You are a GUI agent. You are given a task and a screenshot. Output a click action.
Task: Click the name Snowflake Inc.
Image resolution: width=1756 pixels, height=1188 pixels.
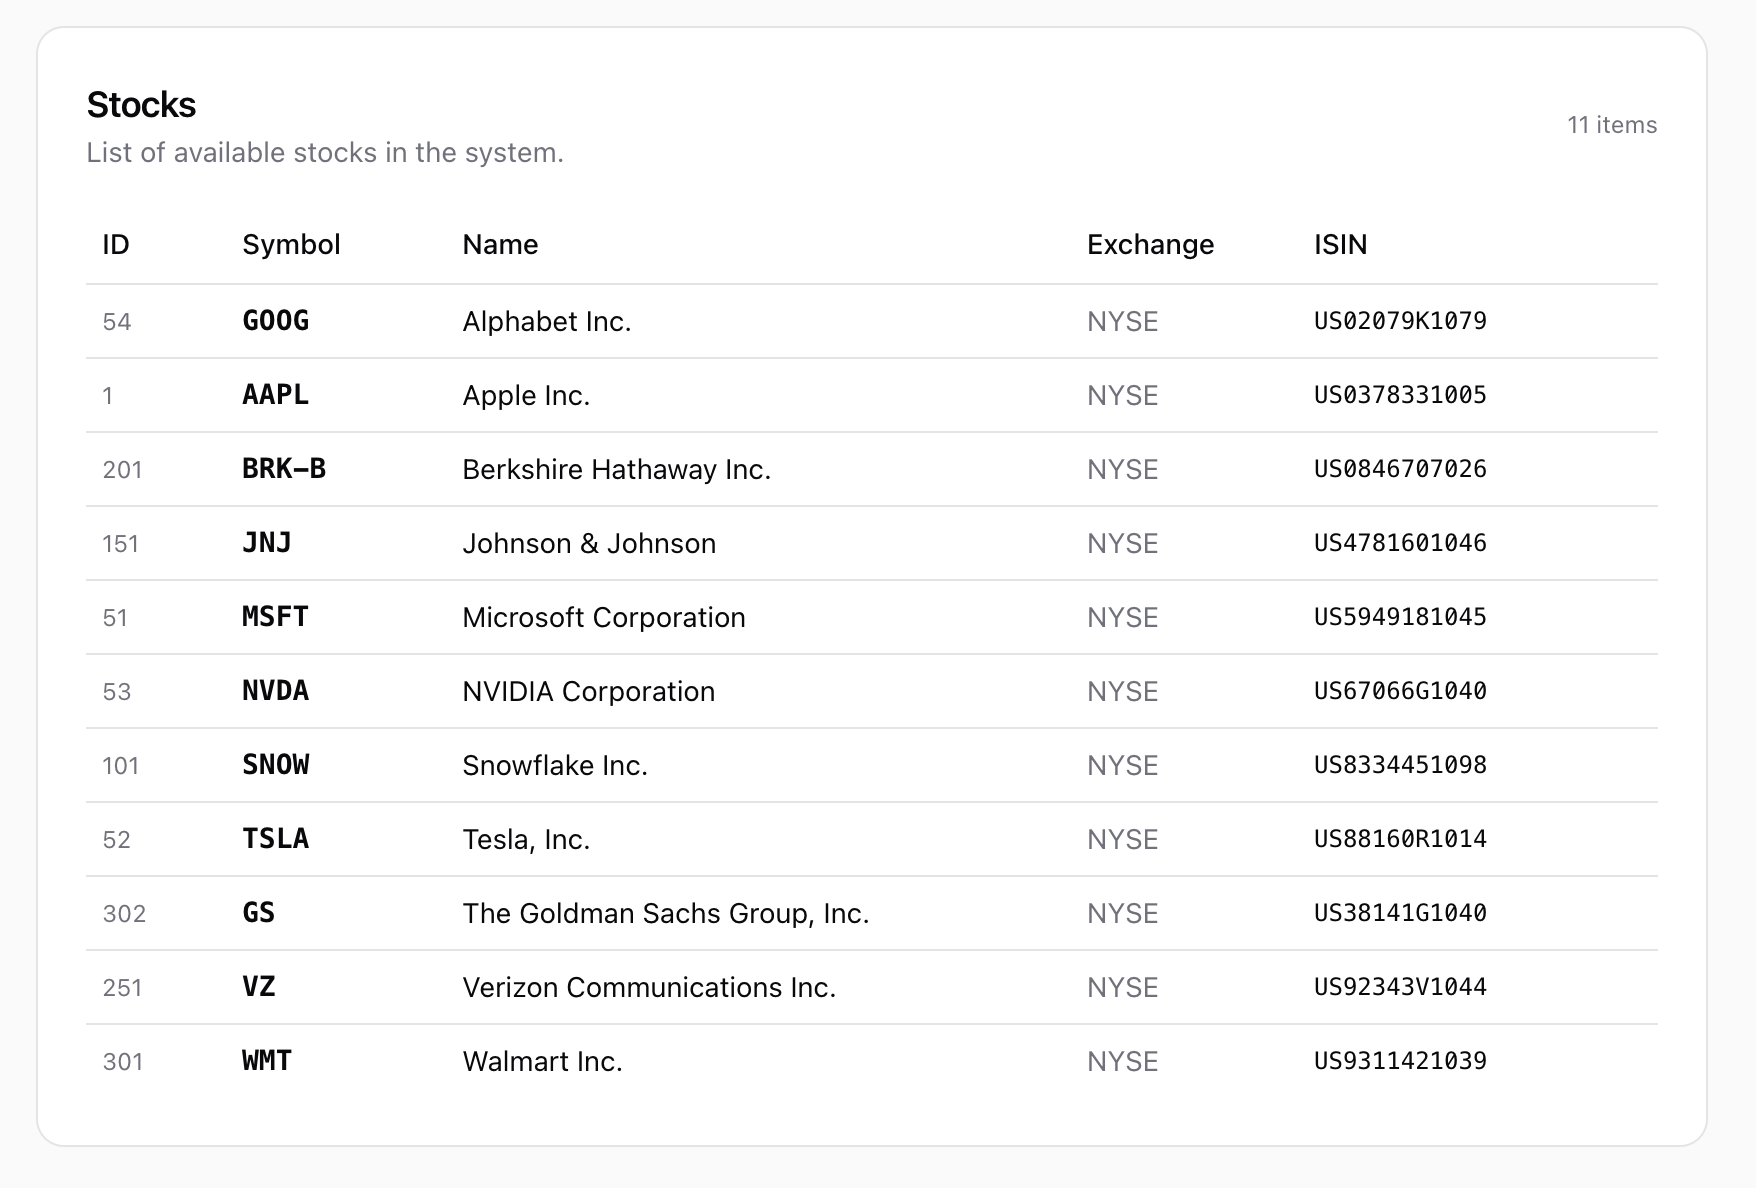coord(555,765)
